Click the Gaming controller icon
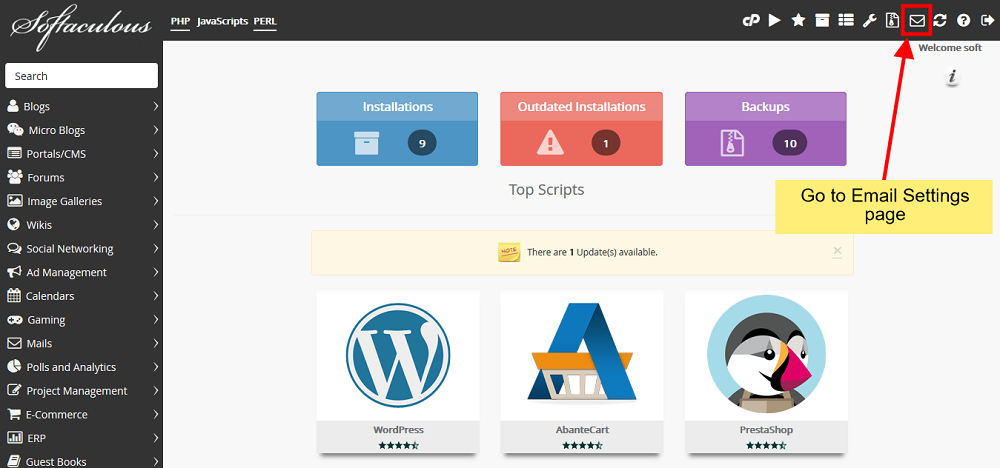 [x=14, y=319]
